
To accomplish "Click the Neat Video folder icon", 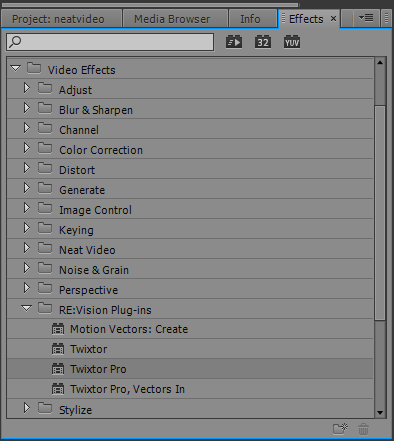I will pos(45,248).
